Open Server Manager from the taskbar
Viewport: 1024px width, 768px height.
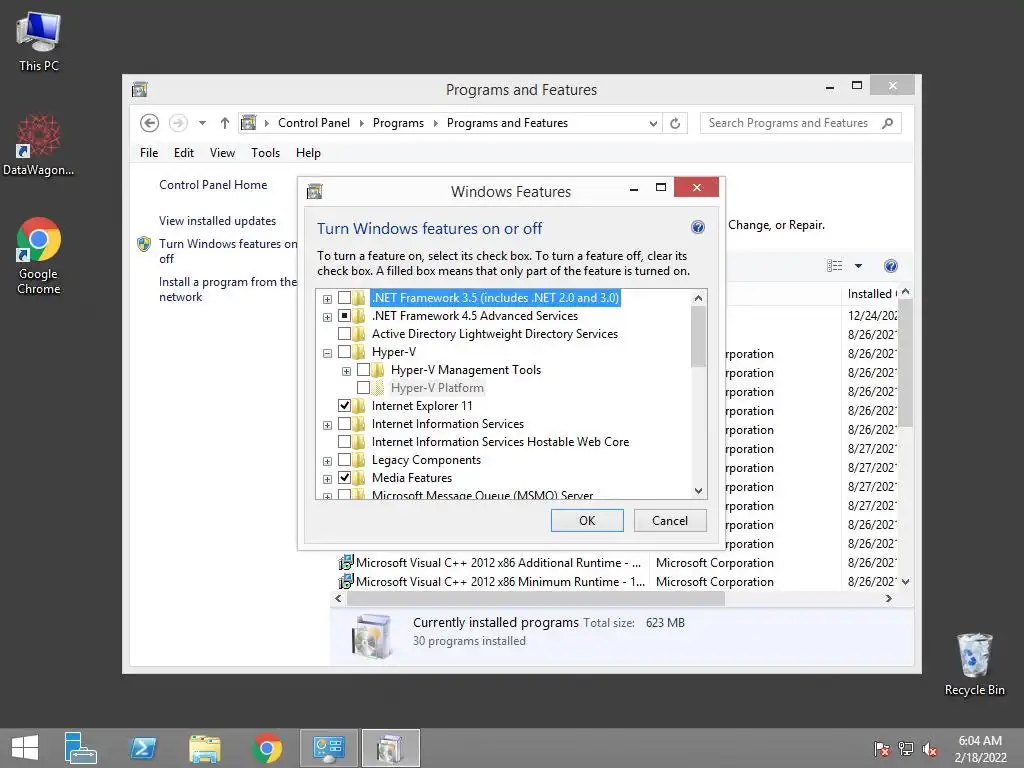click(80, 748)
